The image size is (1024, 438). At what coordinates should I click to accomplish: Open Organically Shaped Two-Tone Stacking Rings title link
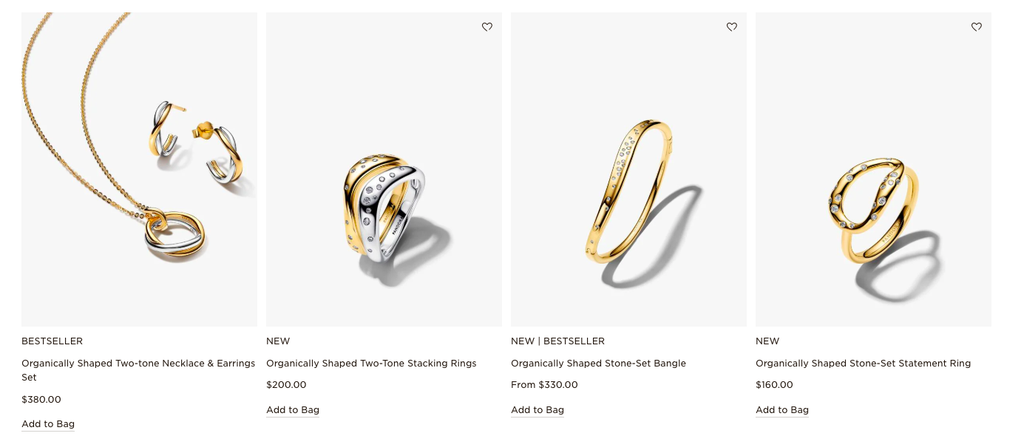click(x=371, y=364)
